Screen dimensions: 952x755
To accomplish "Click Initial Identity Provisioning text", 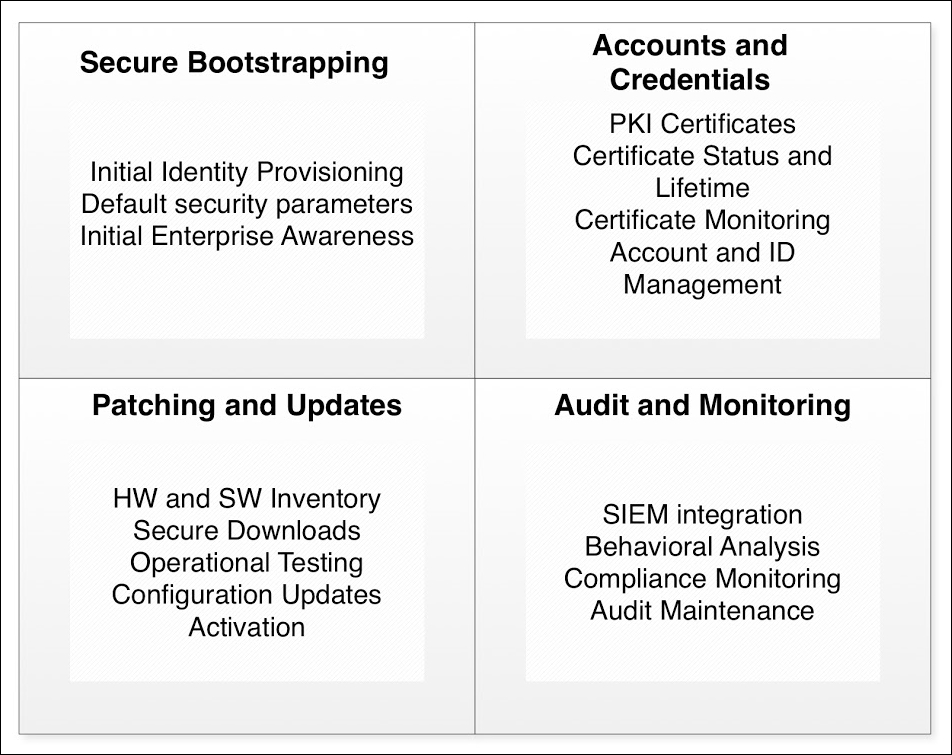I will click(246, 172).
